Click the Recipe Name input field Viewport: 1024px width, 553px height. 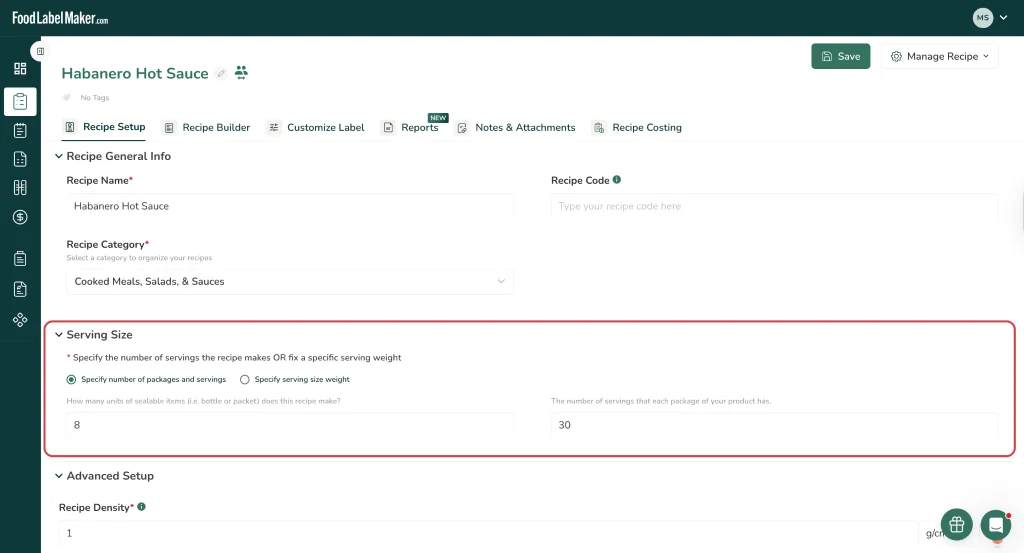tap(290, 206)
